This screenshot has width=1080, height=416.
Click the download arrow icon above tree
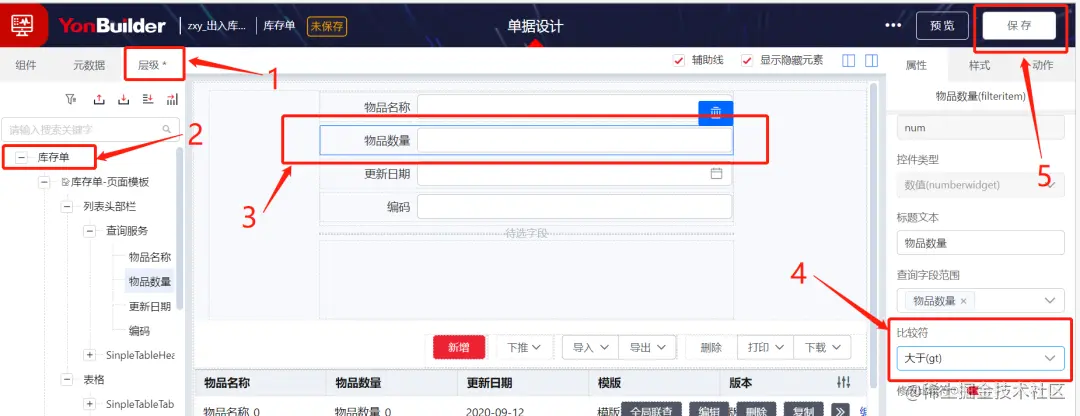point(124,100)
